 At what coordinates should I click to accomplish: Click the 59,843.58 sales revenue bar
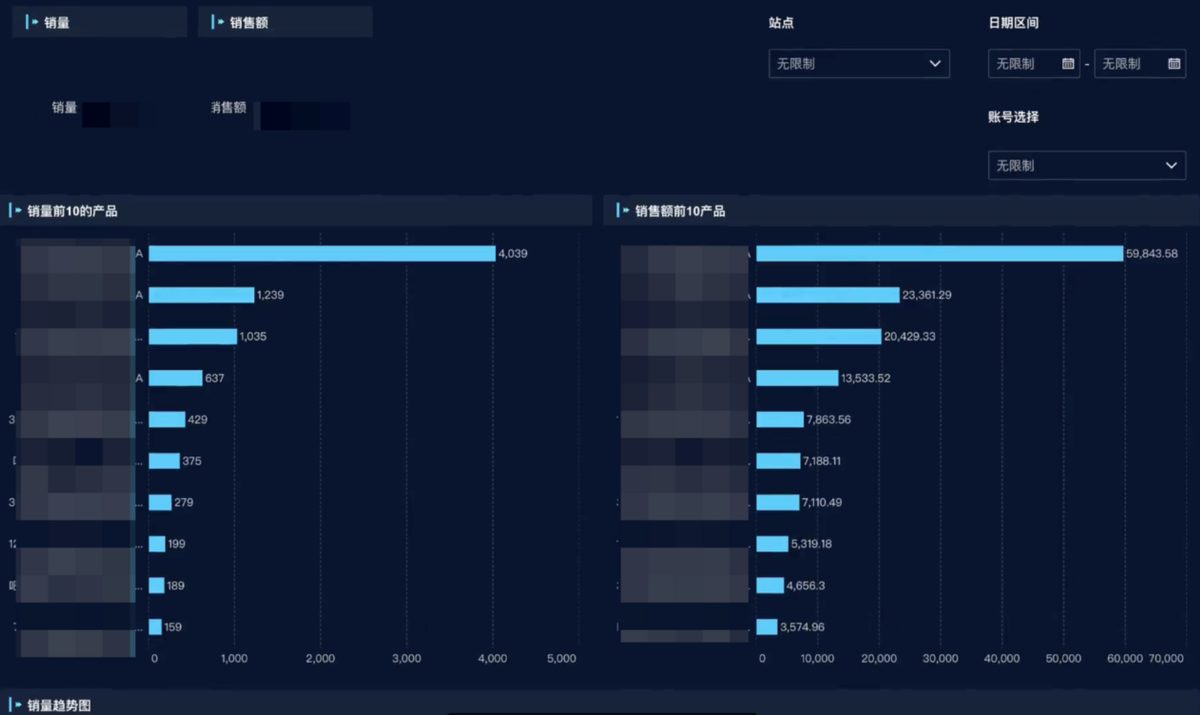tap(939, 254)
